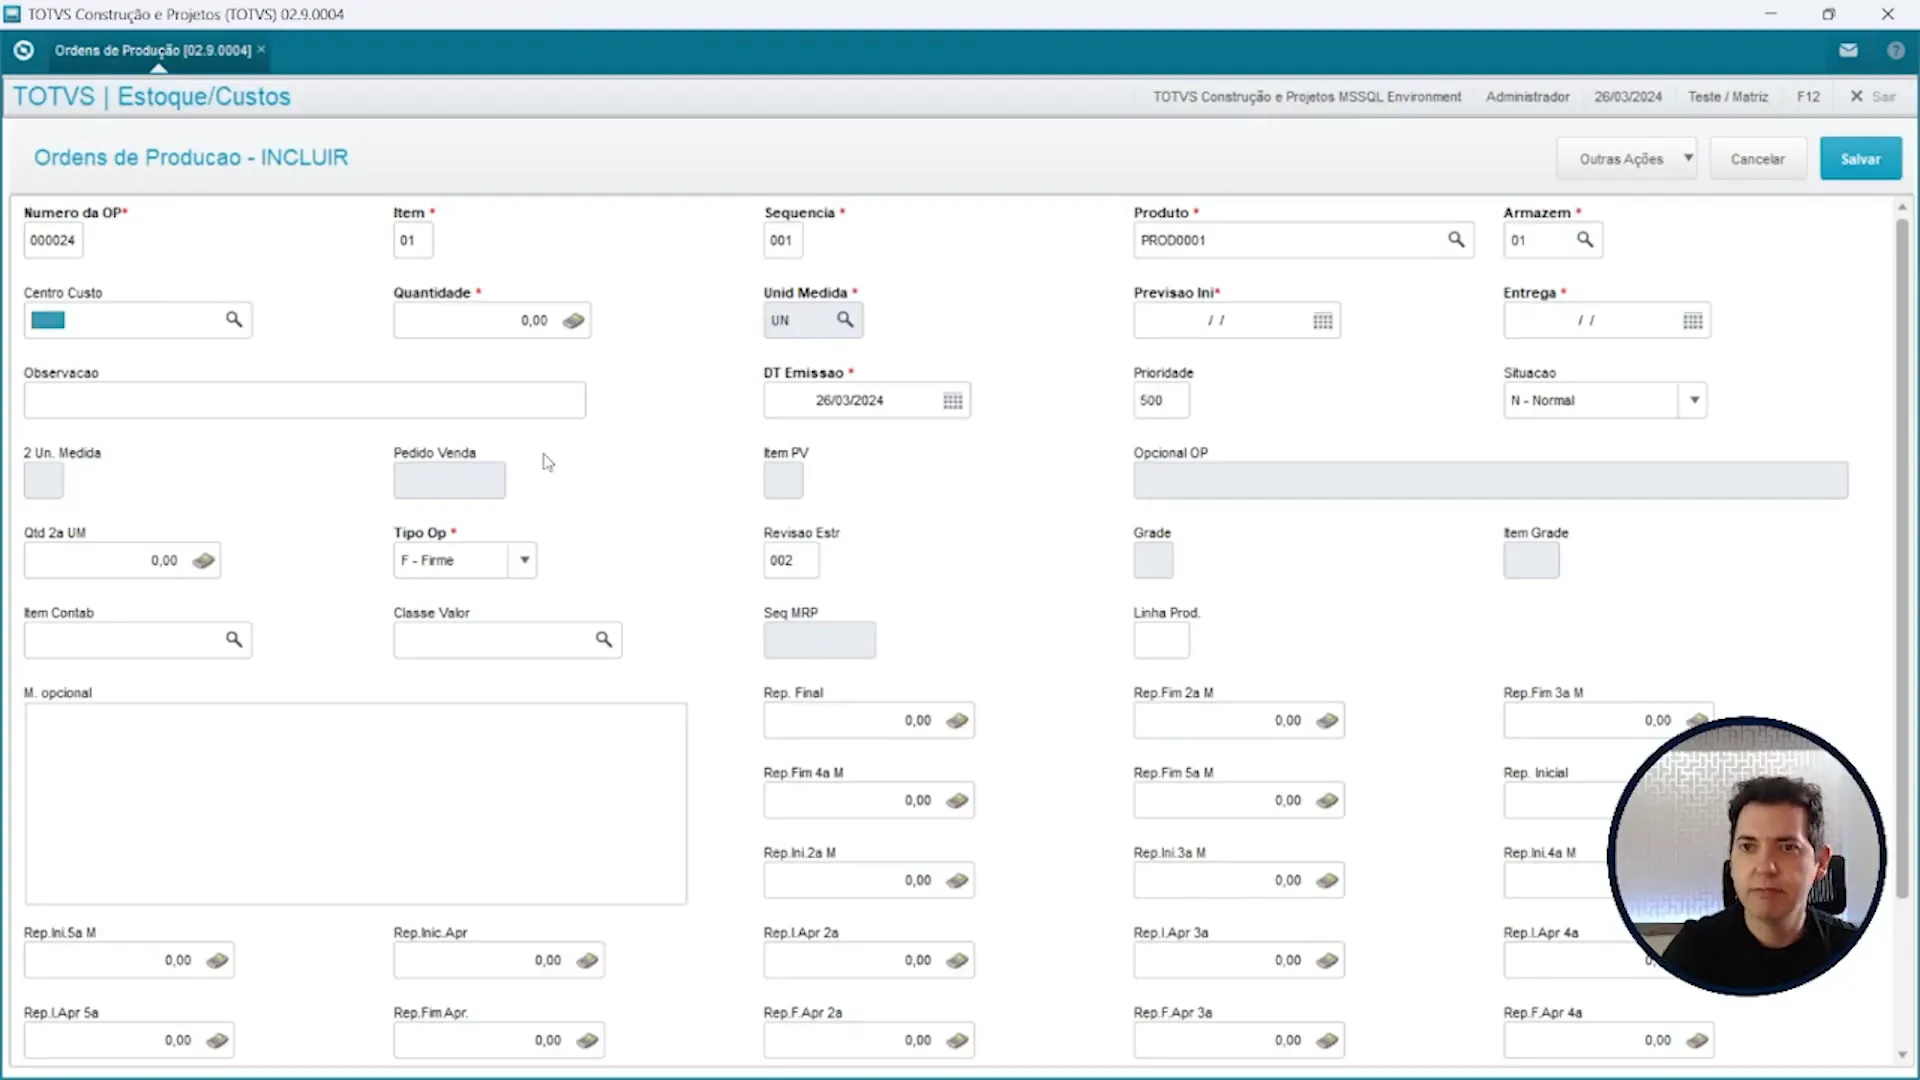Open the Classe Valor lookup search
Screen dimensions: 1920x1080
coord(604,640)
